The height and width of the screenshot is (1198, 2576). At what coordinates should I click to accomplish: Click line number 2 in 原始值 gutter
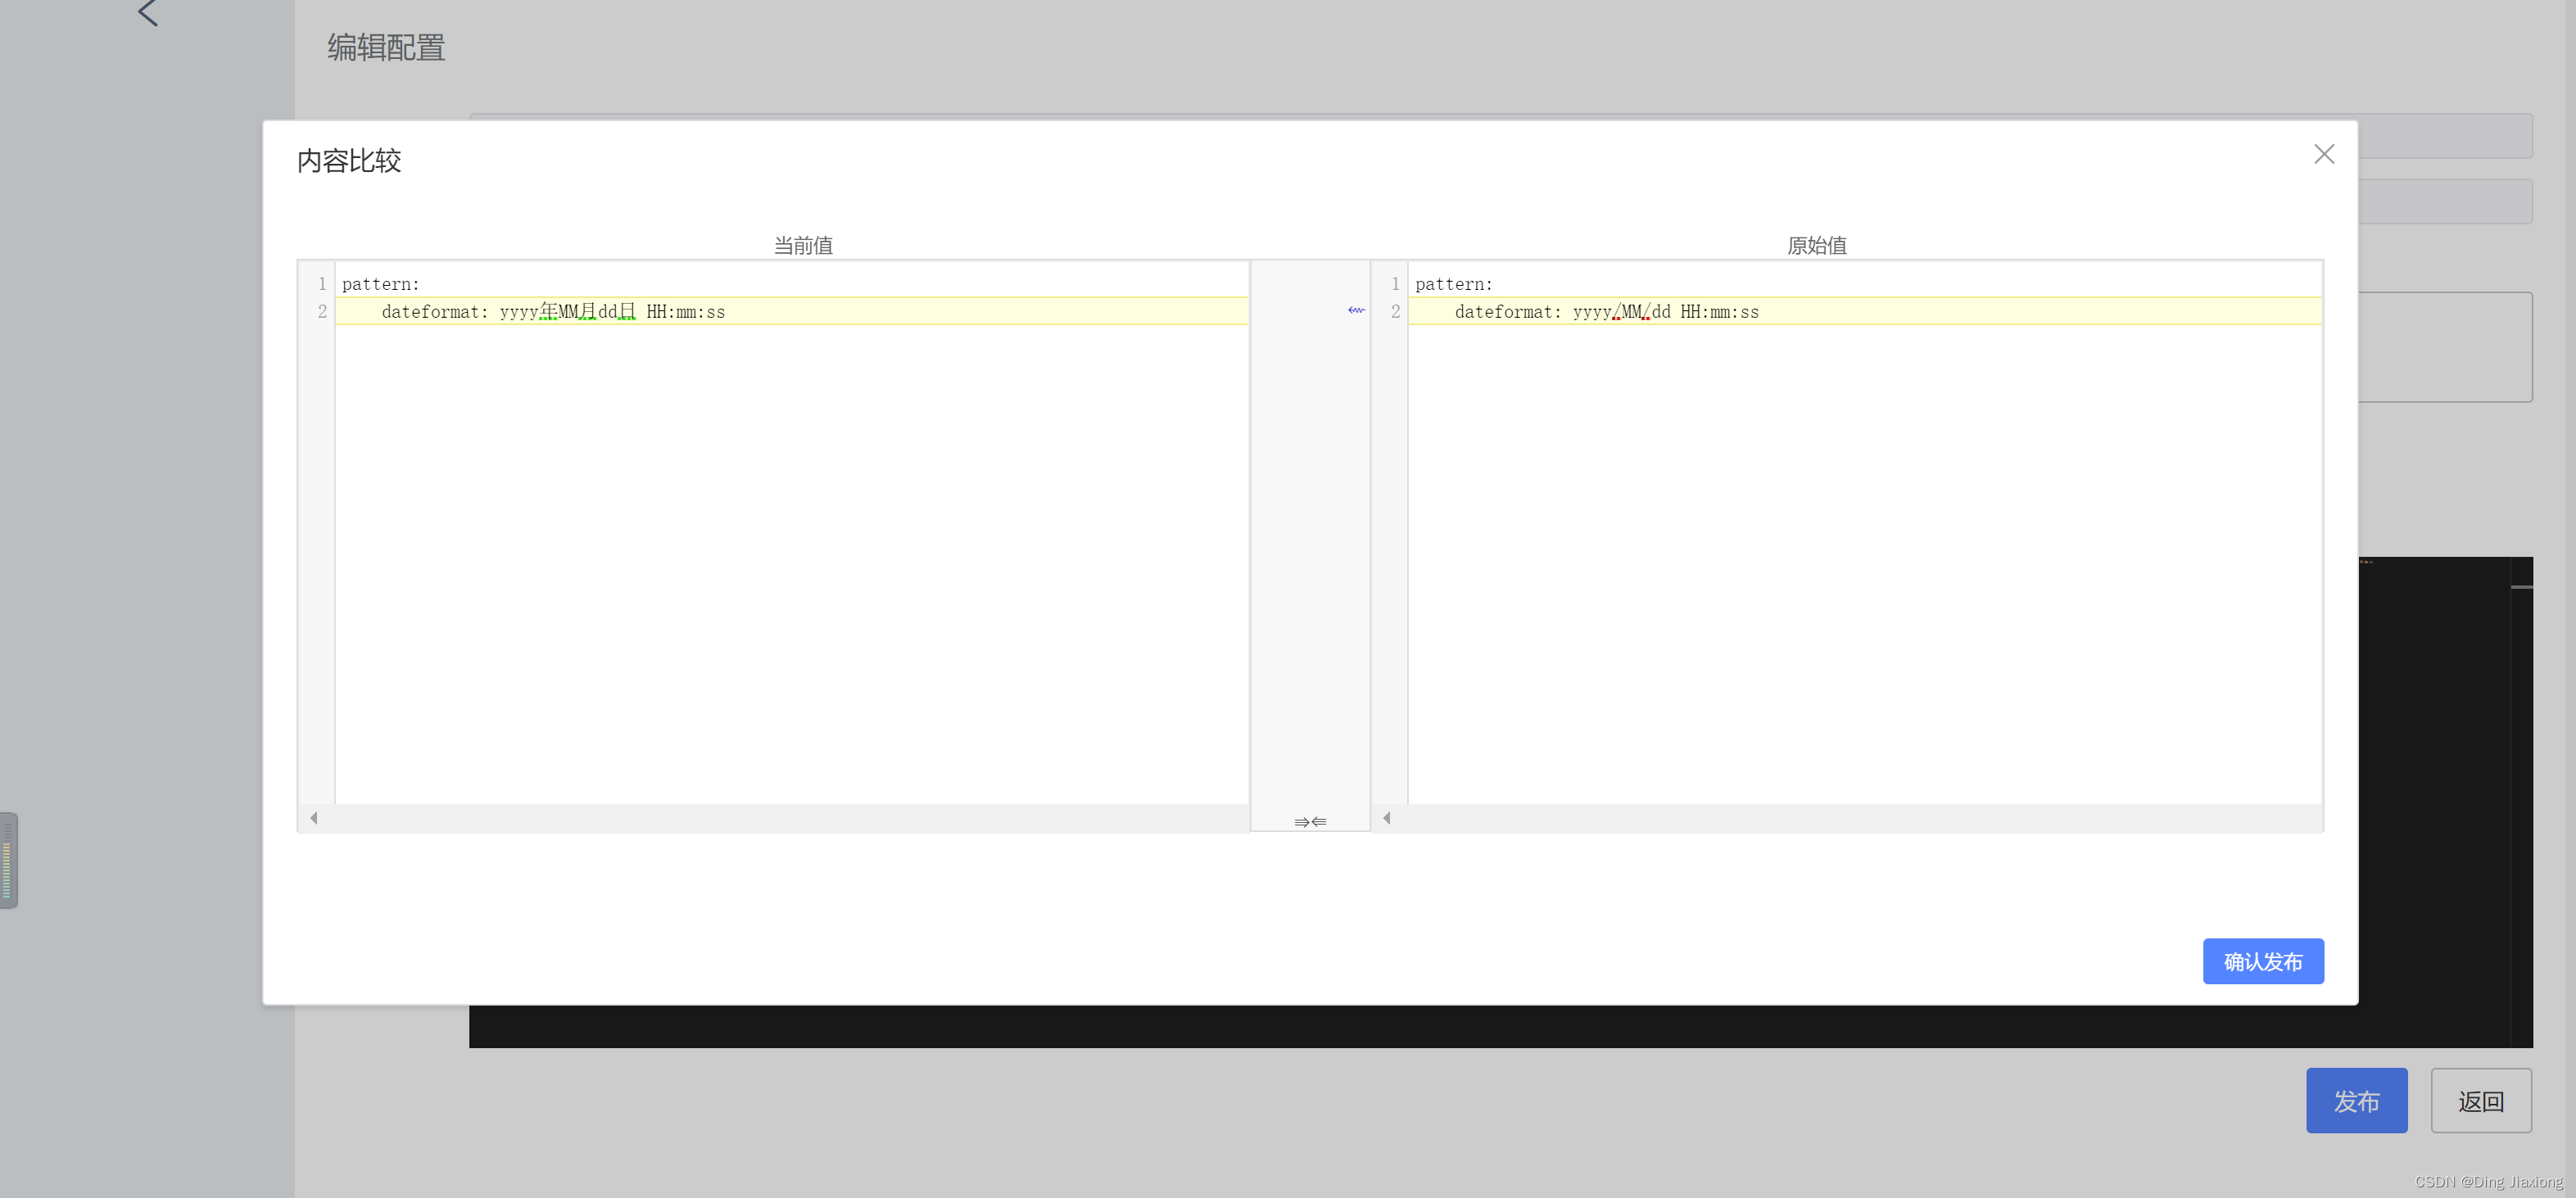coord(1395,311)
